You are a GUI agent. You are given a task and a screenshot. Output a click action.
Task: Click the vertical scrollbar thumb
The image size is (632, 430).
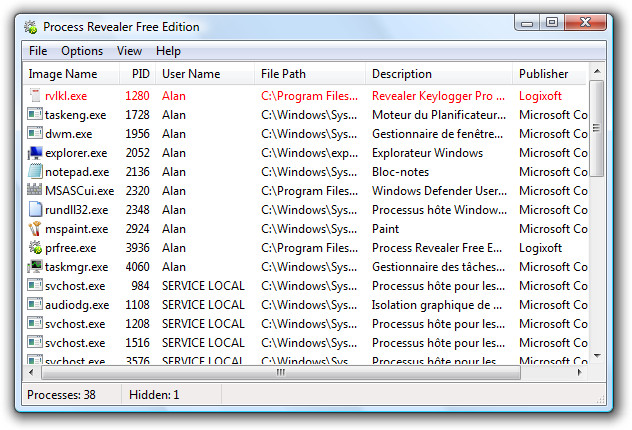[x=597, y=128]
